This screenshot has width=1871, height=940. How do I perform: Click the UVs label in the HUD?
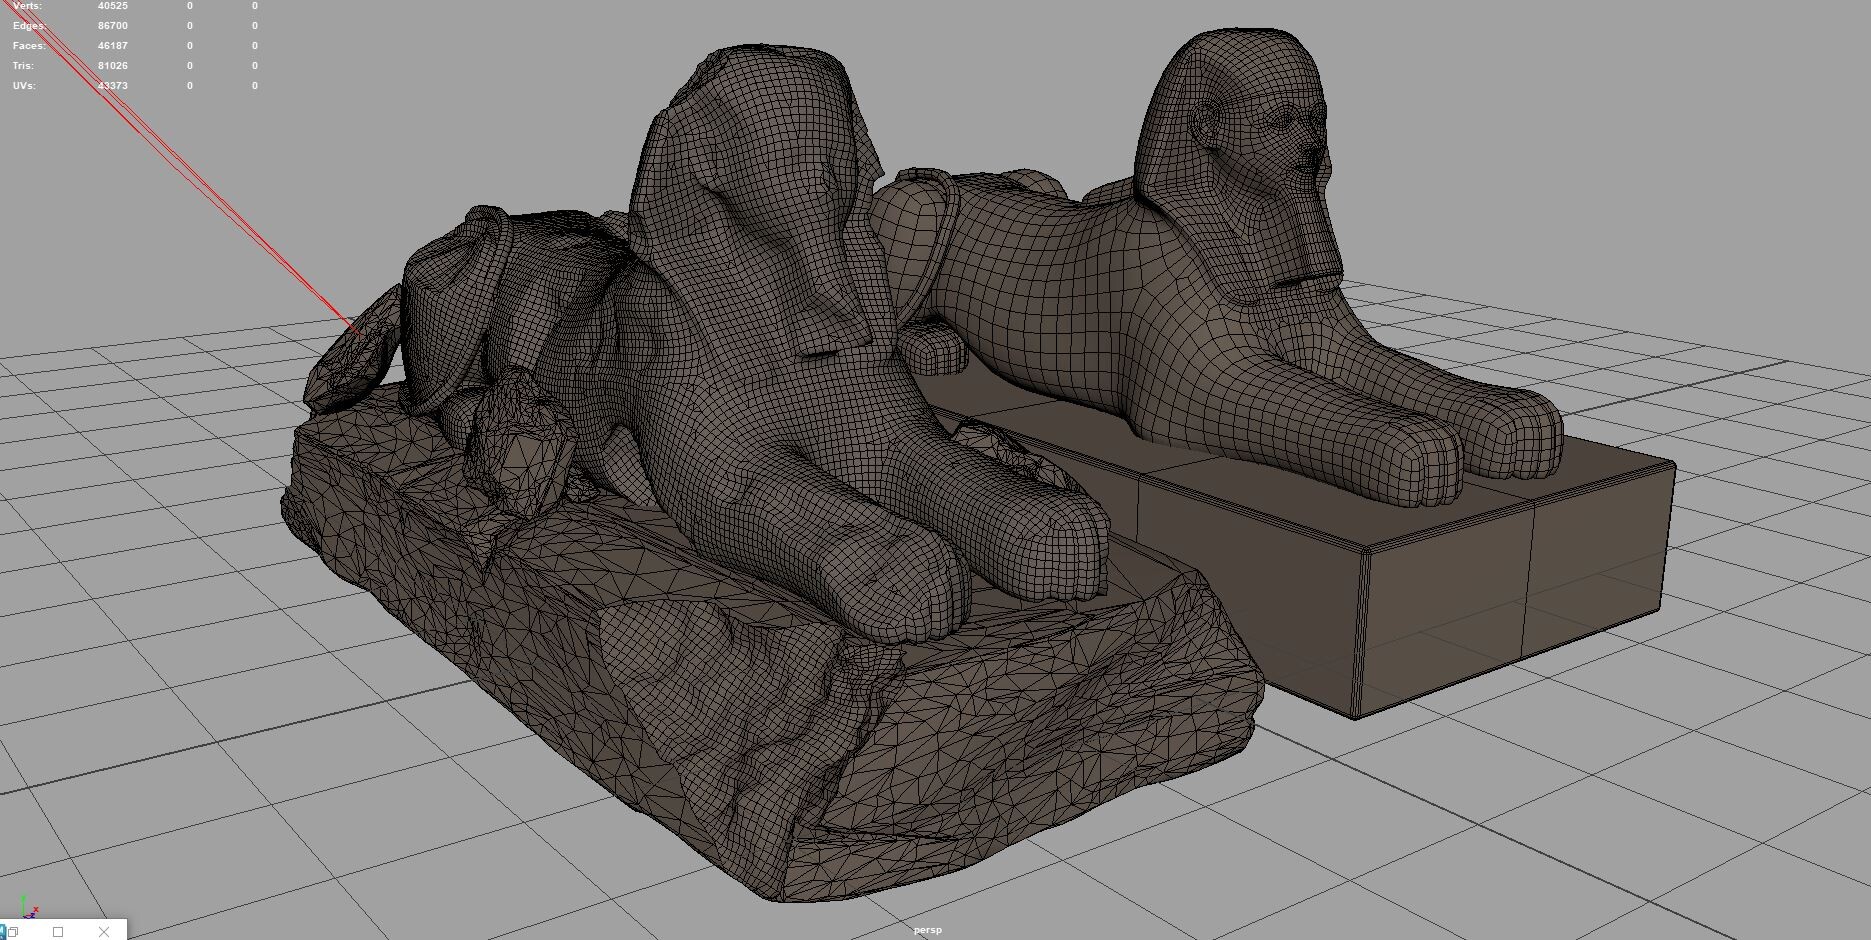click(24, 86)
